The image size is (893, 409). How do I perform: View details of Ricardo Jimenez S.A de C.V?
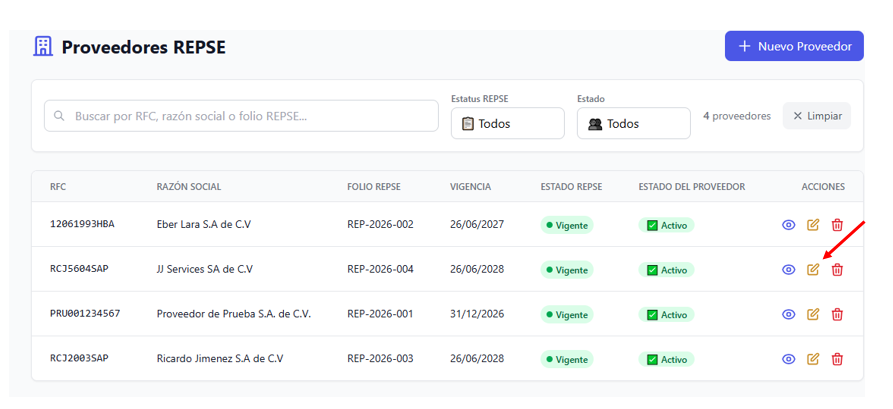pyautogui.click(x=788, y=359)
